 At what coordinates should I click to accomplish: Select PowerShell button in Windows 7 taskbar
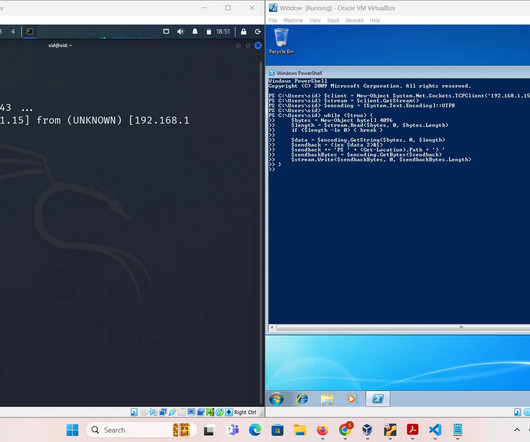(378, 399)
